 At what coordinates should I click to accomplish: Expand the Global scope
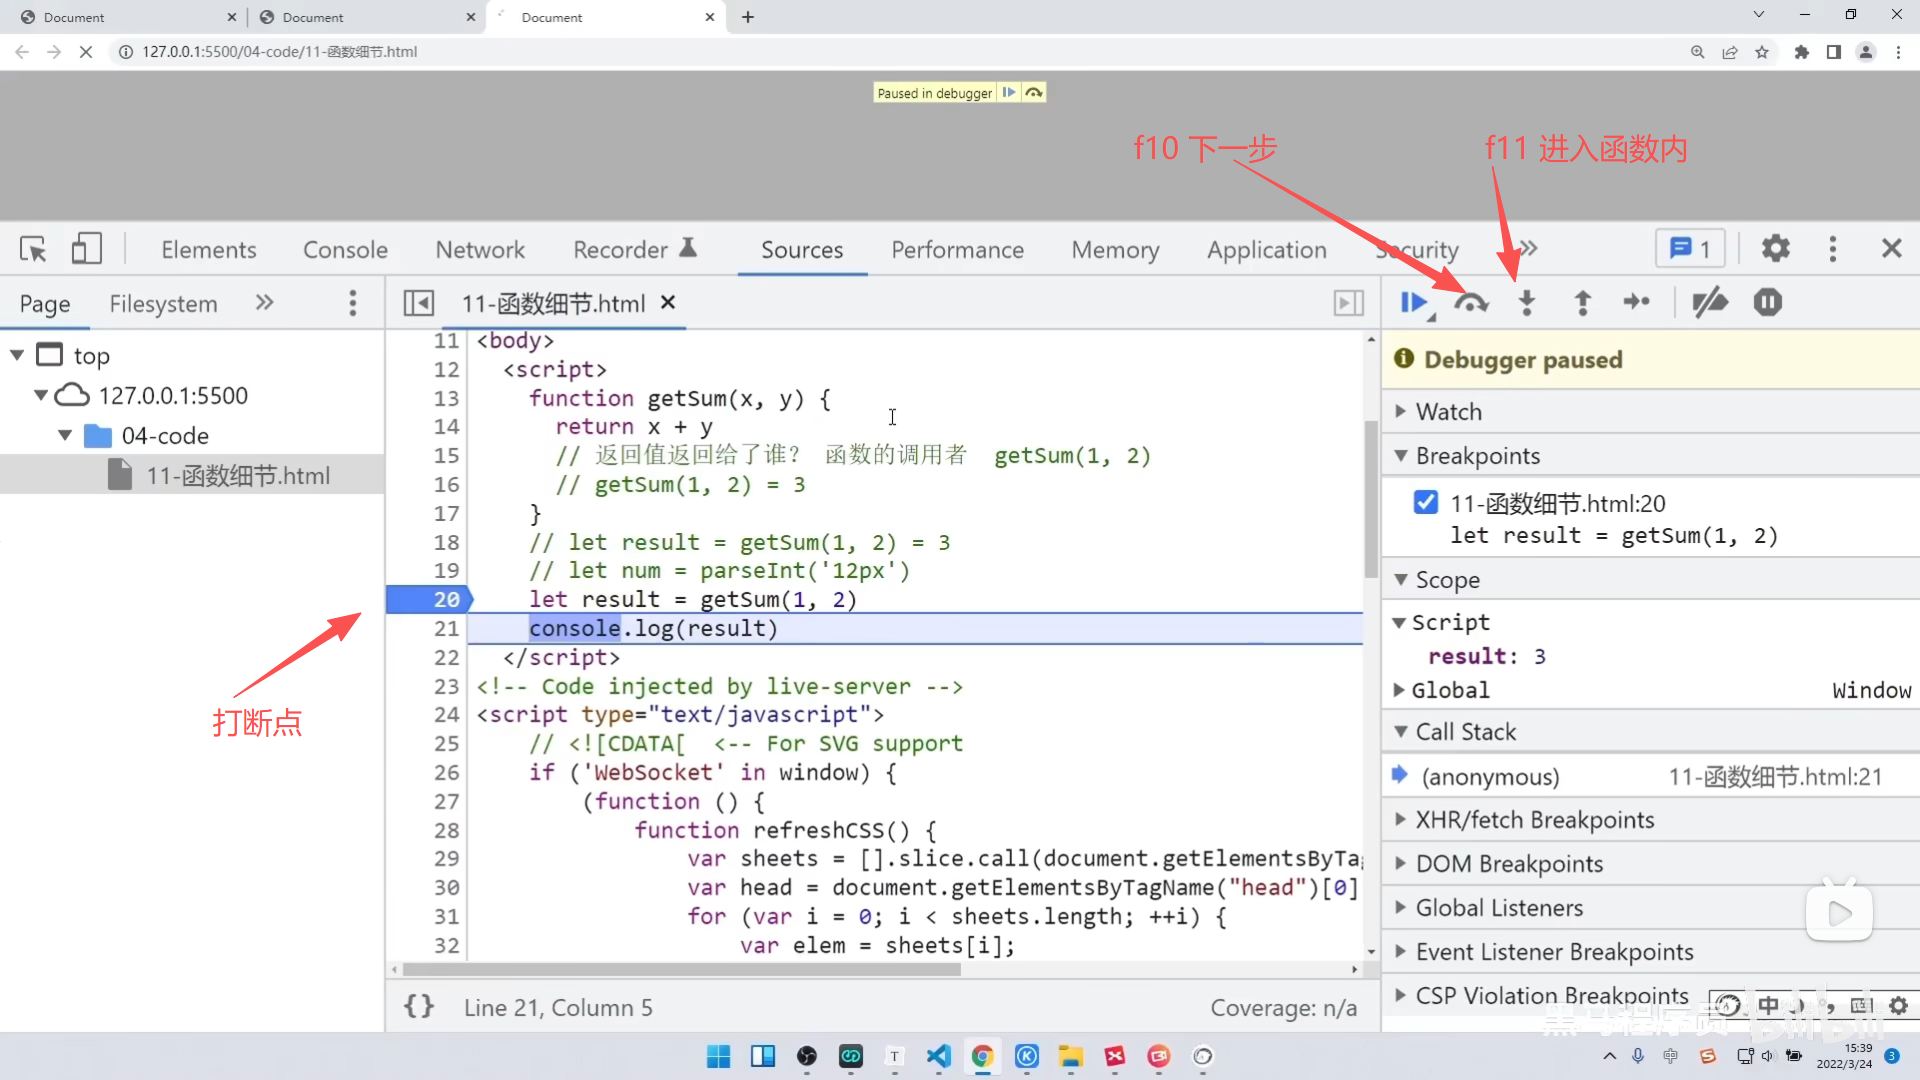[x=1399, y=690]
